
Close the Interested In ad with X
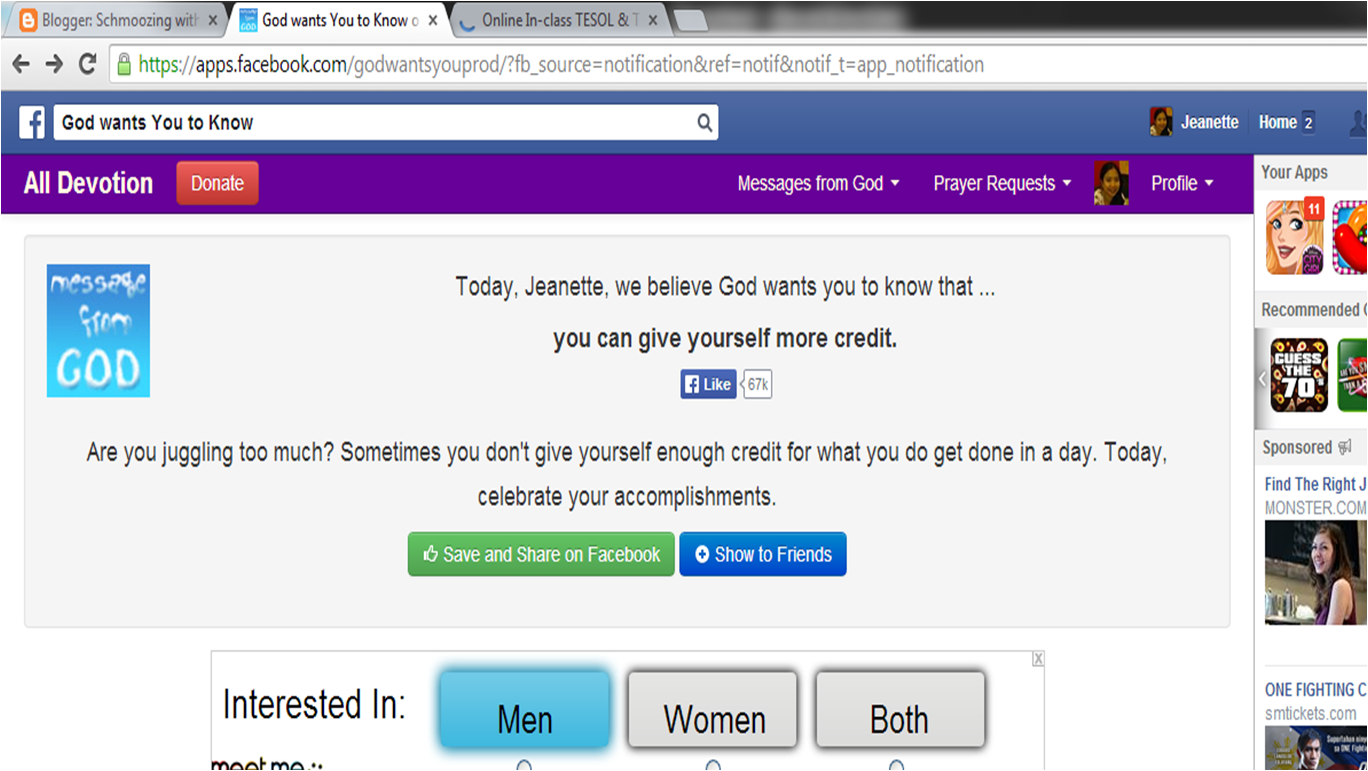pyautogui.click(x=1038, y=659)
